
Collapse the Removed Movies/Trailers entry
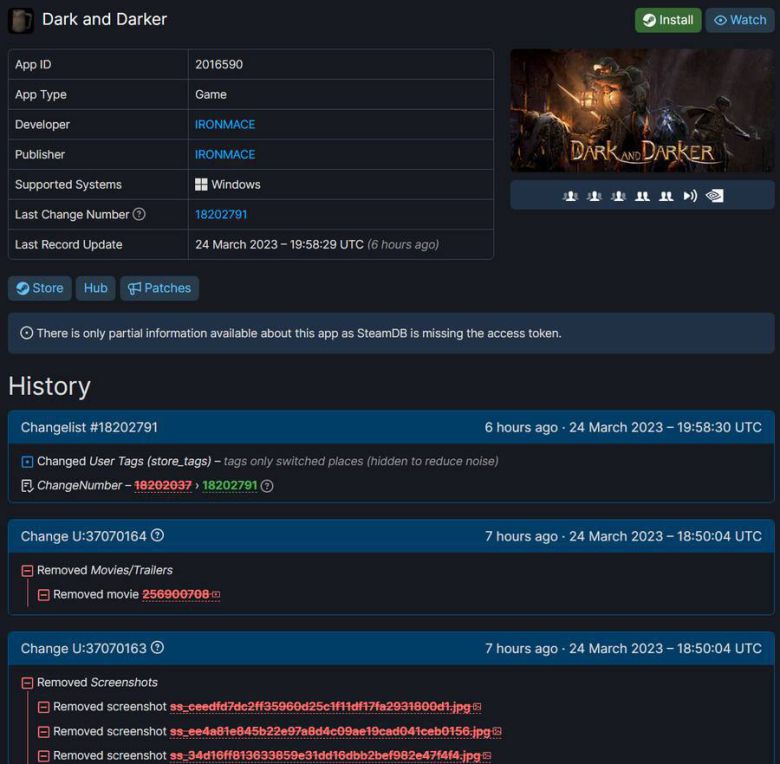pyautogui.click(x=27, y=571)
